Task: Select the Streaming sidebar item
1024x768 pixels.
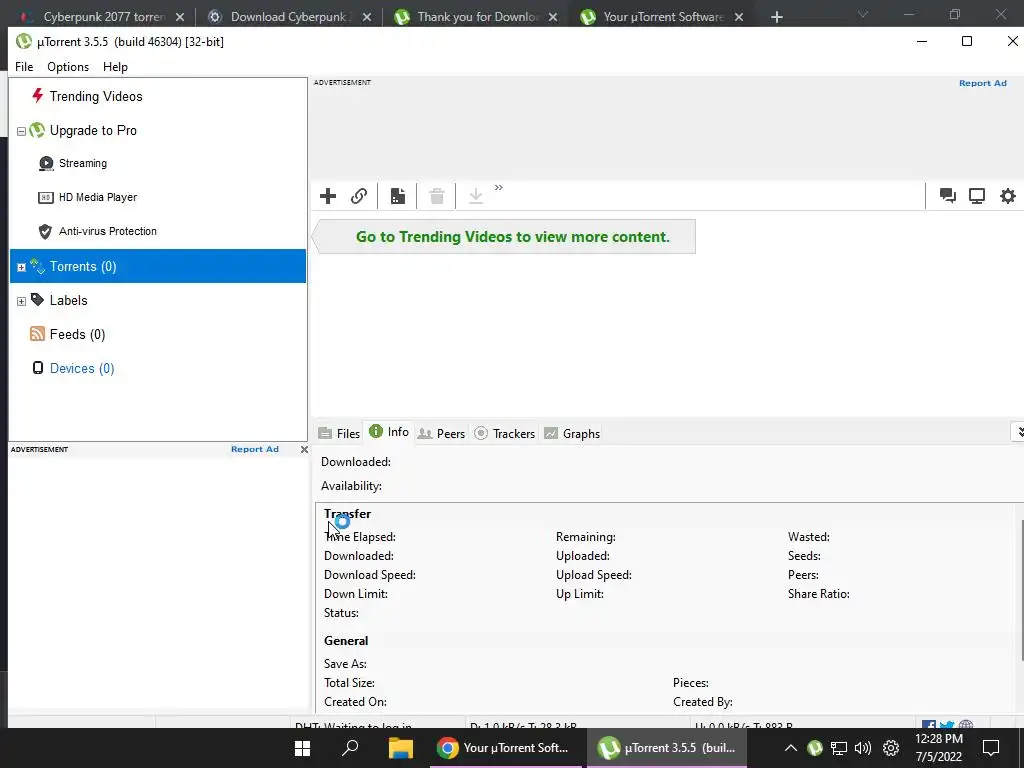Action: click(x=83, y=163)
